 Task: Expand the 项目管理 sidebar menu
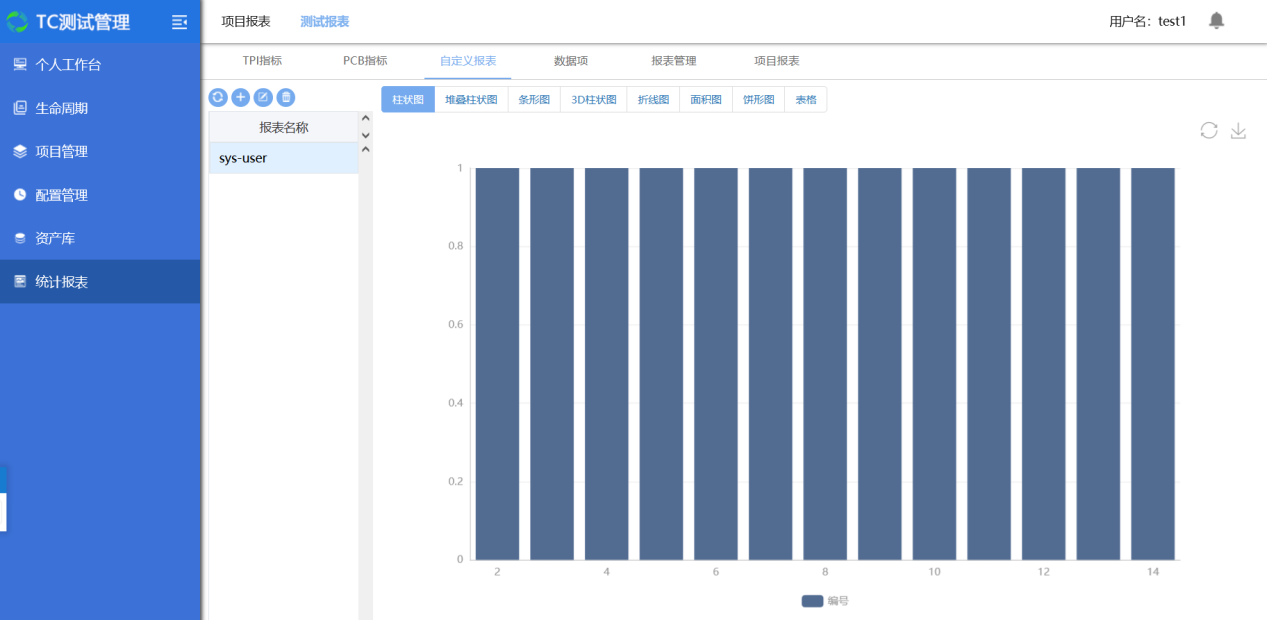click(x=62, y=152)
